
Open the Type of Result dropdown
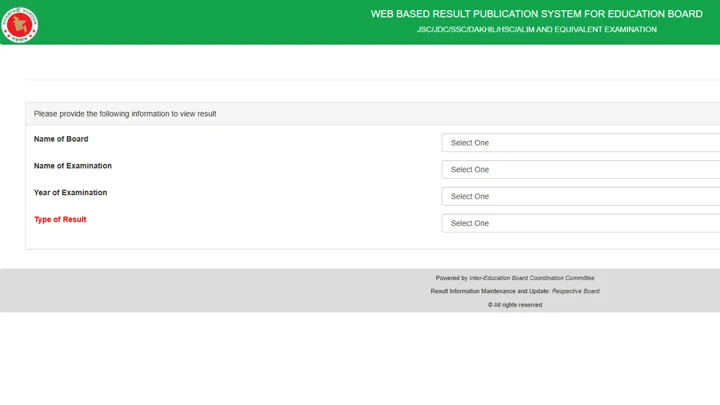[x=580, y=223]
